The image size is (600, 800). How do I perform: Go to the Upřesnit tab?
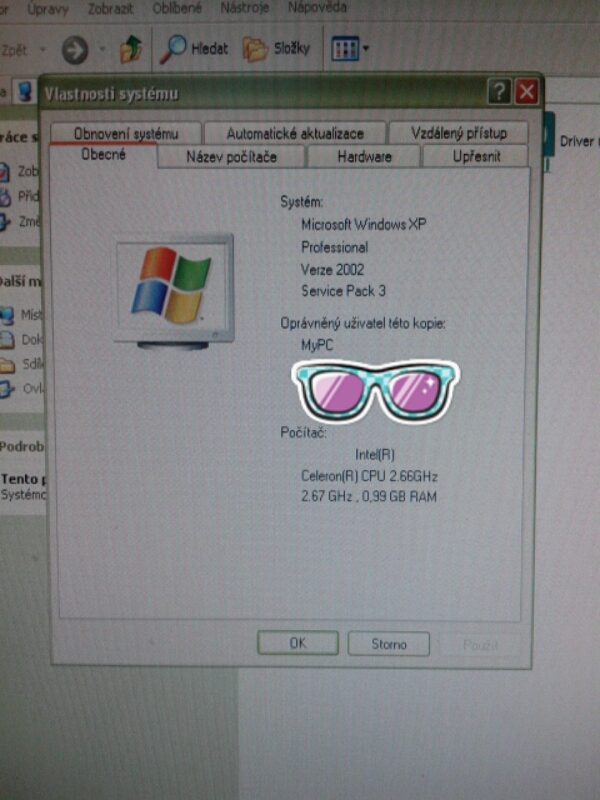(476, 157)
